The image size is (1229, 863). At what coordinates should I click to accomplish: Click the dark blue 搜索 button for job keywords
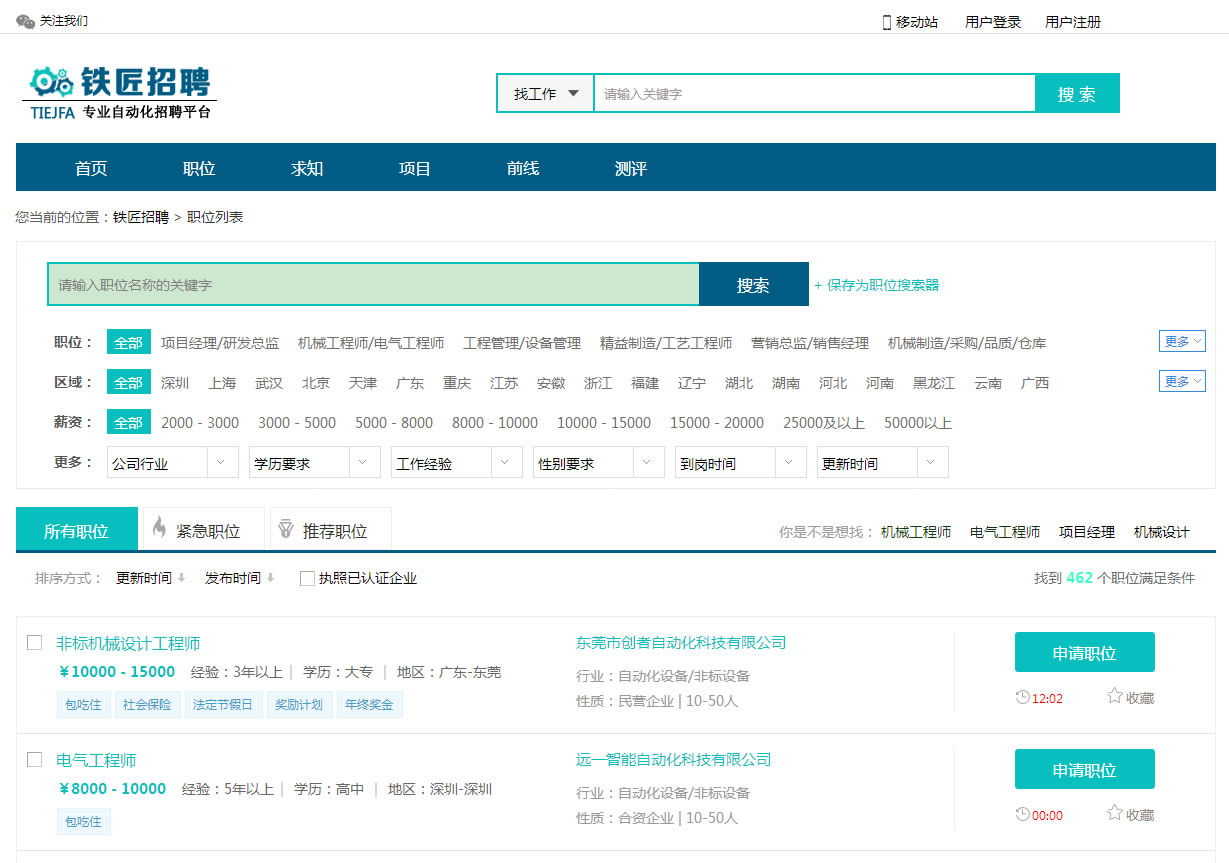753,284
